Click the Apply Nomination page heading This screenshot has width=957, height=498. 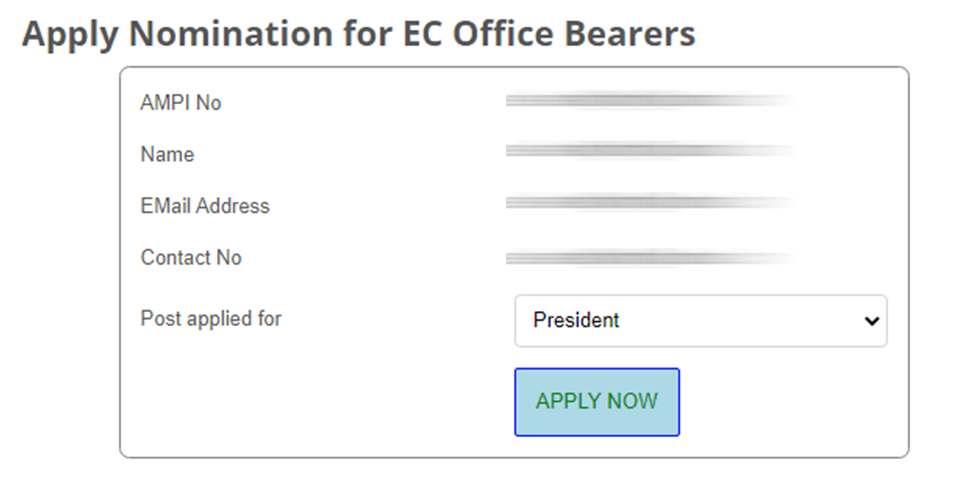(358, 35)
